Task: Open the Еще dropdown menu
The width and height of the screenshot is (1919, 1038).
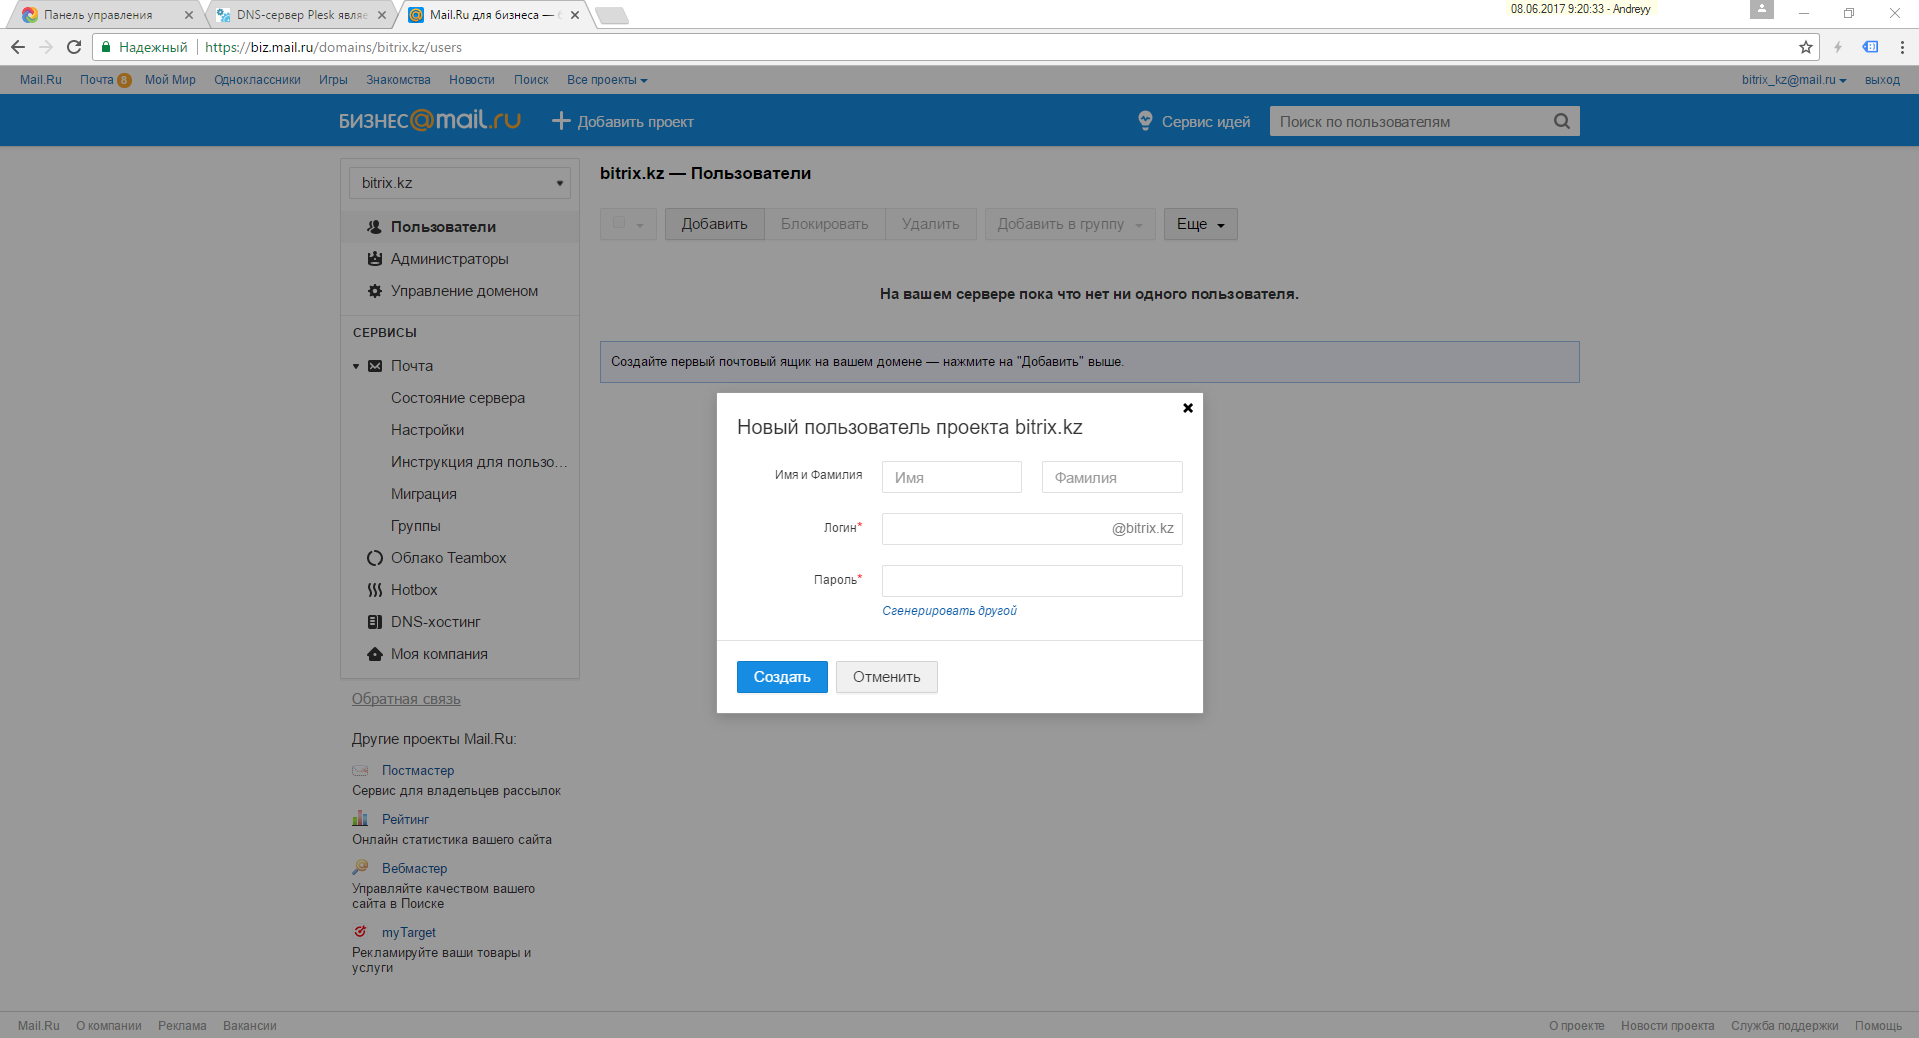Action: [x=1200, y=224]
